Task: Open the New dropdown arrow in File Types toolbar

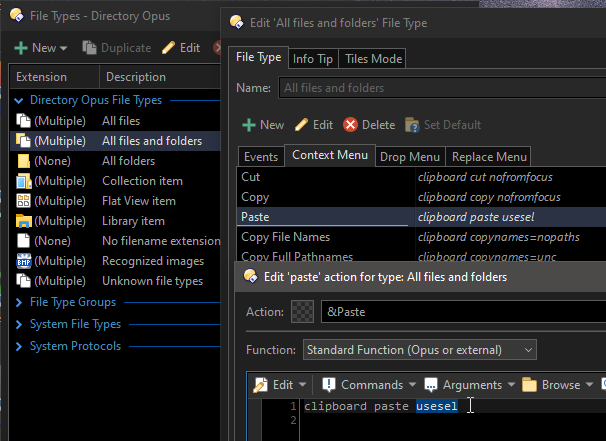Action: [64, 48]
